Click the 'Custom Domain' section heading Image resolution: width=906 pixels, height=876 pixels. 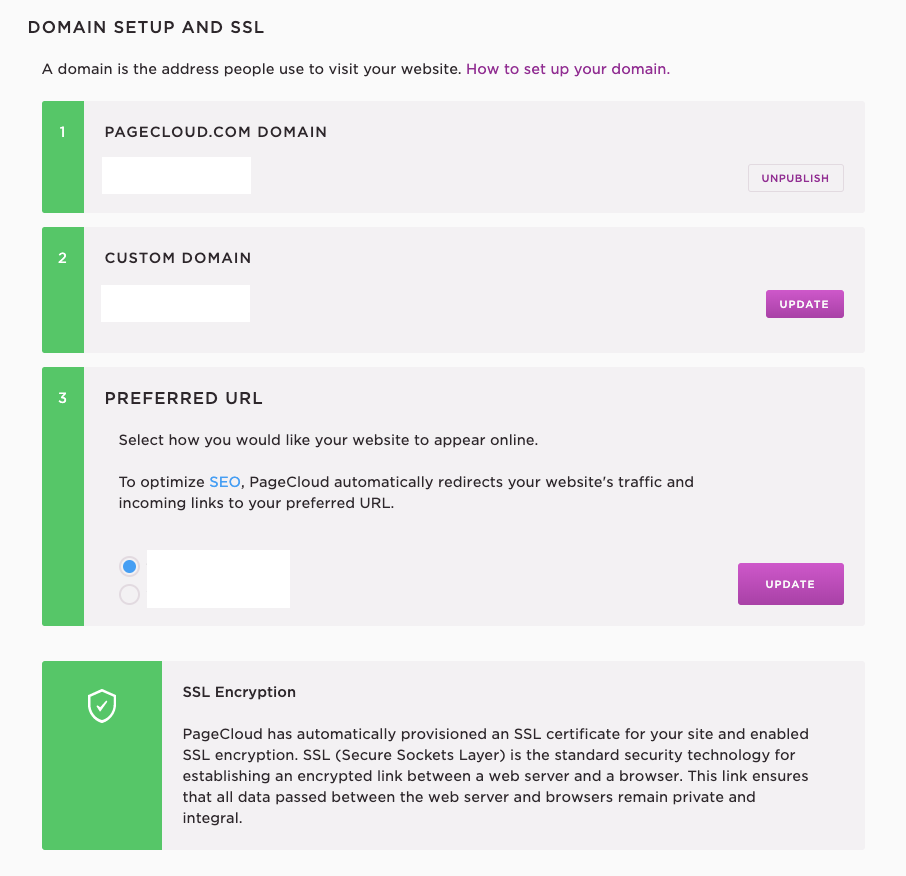[x=178, y=258]
